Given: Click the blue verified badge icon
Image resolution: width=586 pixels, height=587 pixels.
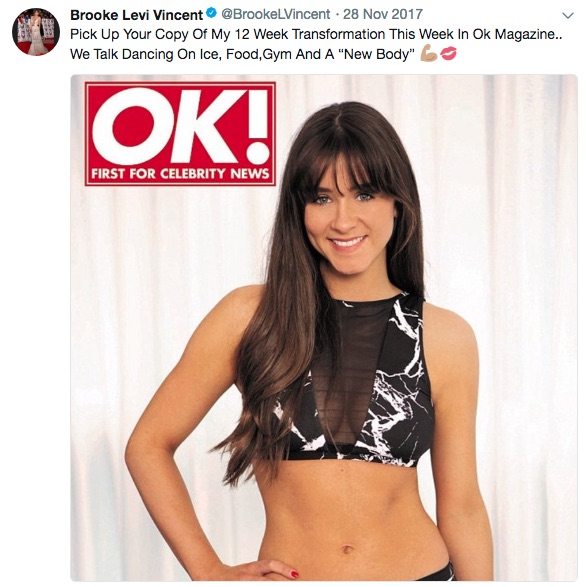Looking at the screenshot, I should tap(212, 13).
